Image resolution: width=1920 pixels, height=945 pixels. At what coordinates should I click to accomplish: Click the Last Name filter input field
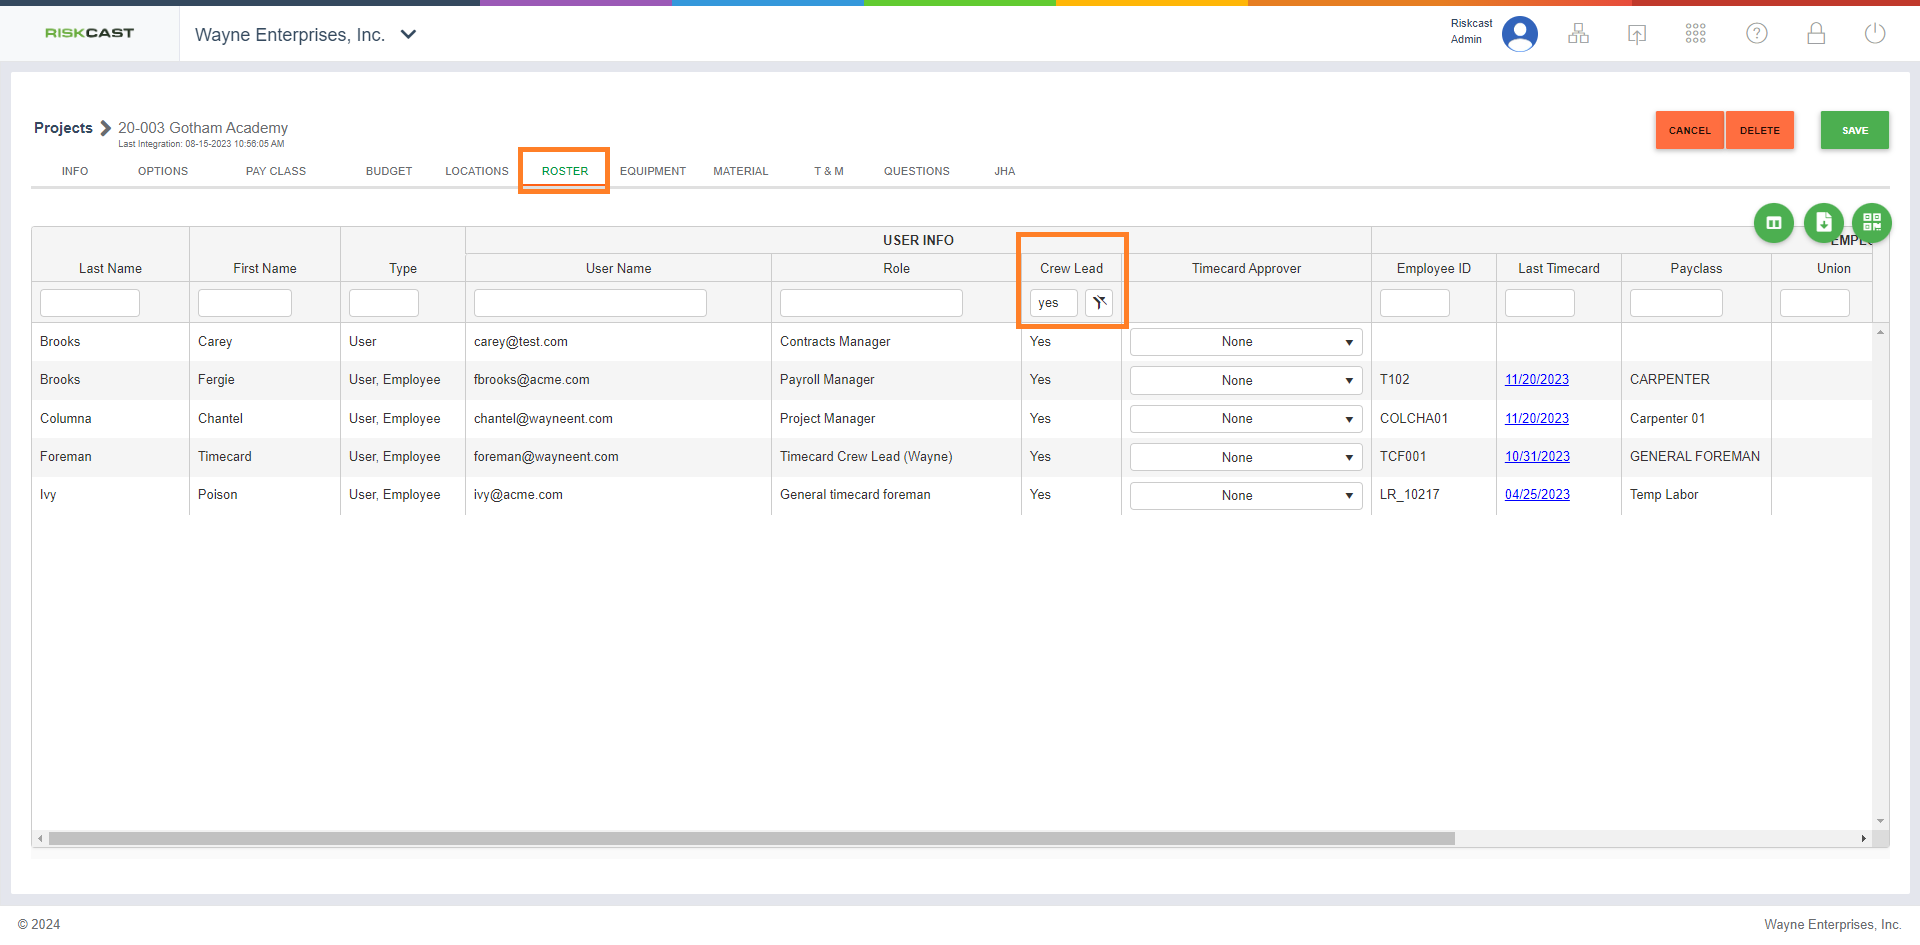90,303
